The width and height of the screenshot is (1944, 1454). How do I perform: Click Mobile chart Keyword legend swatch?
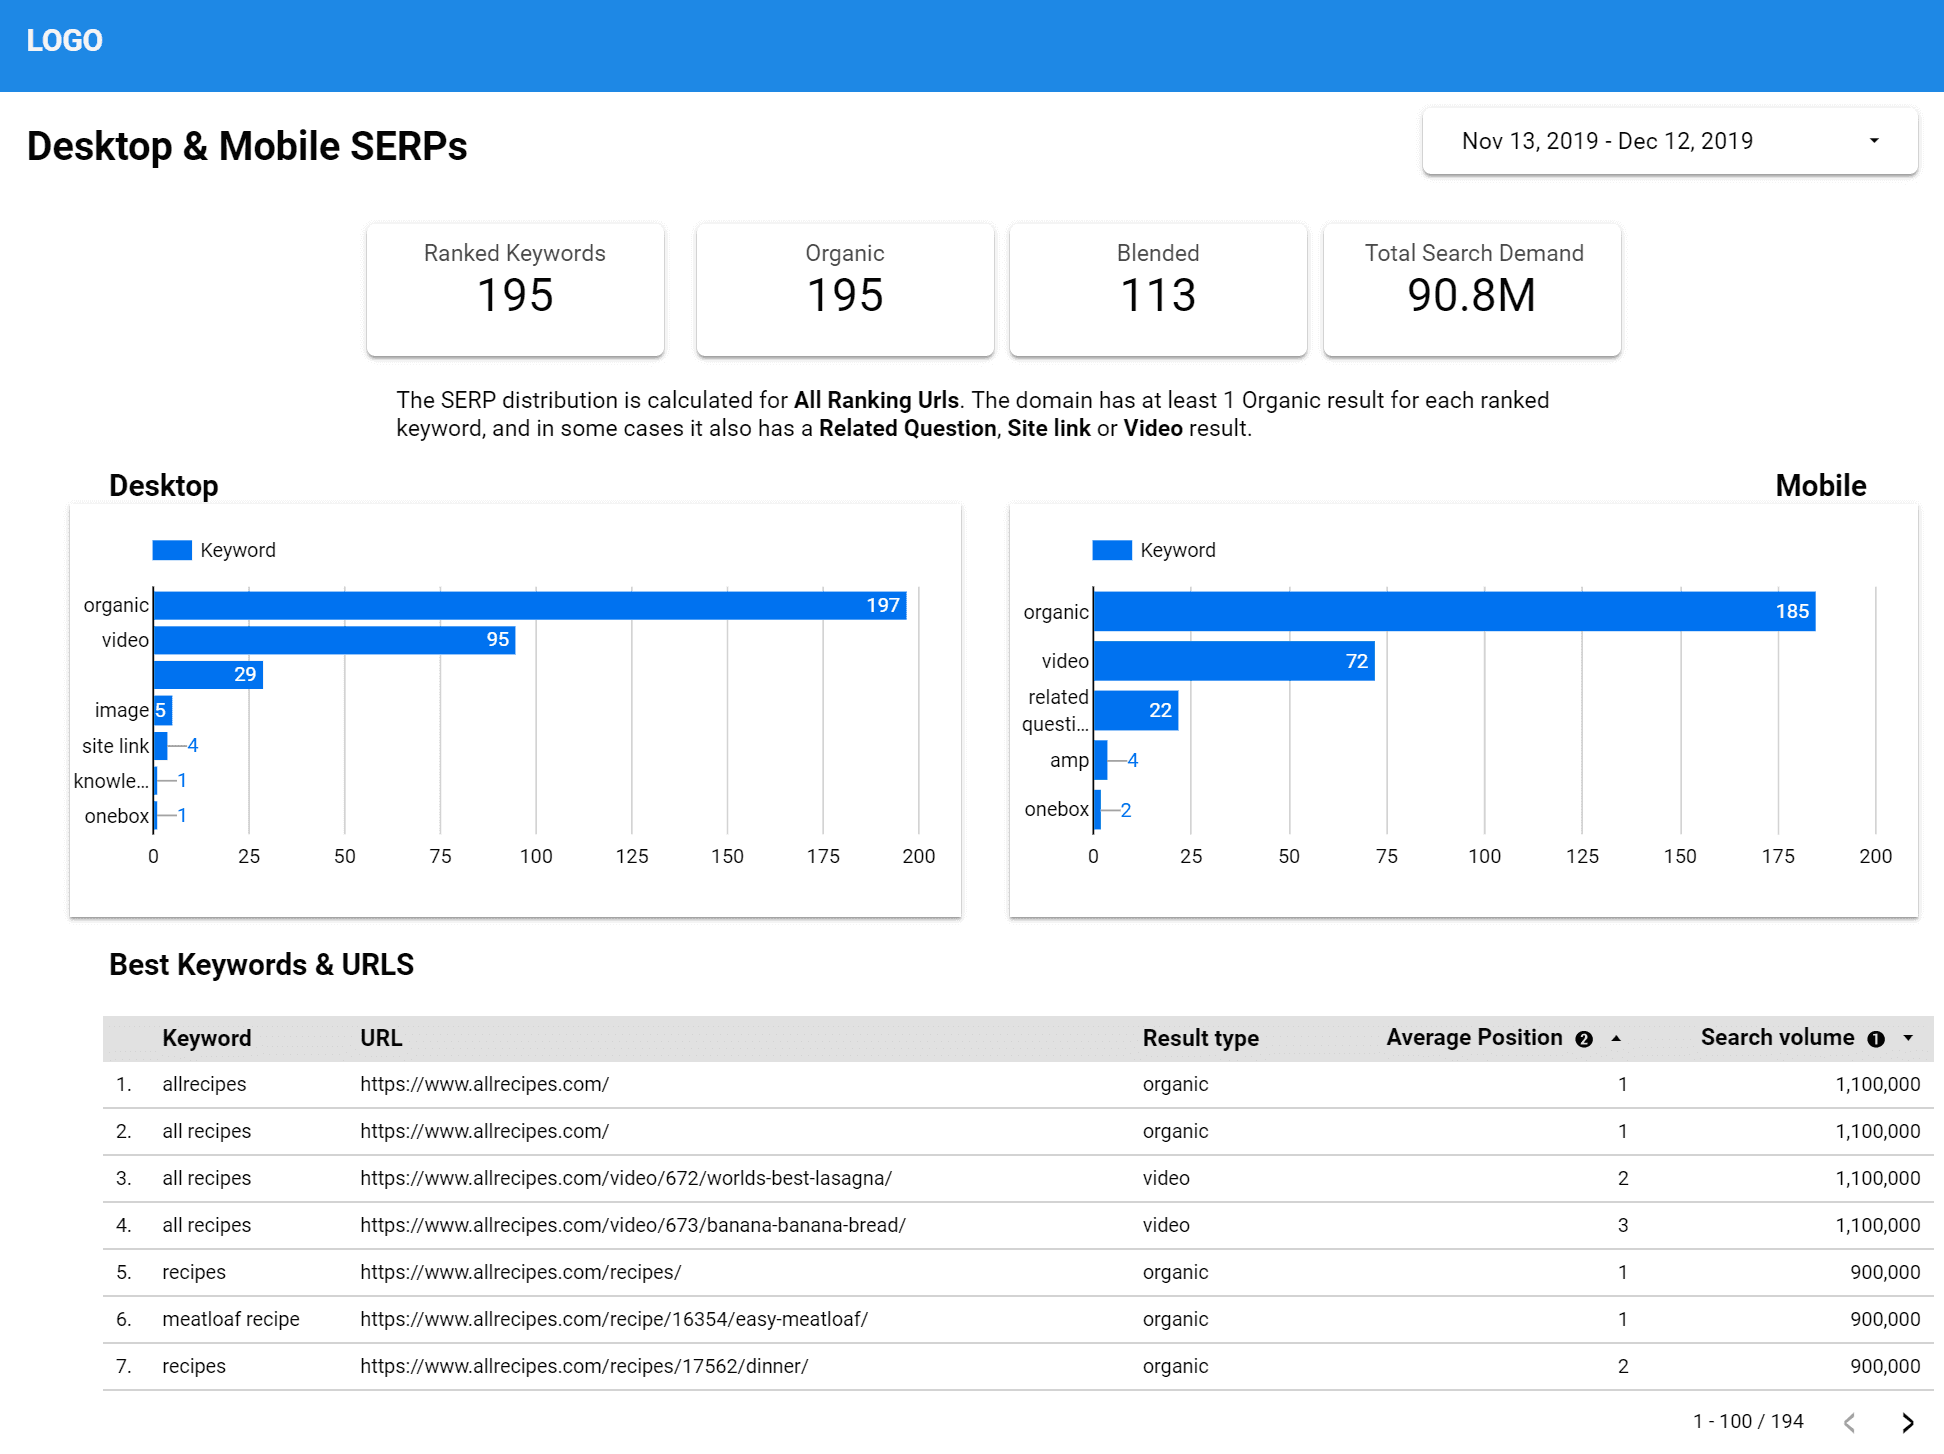[1112, 550]
